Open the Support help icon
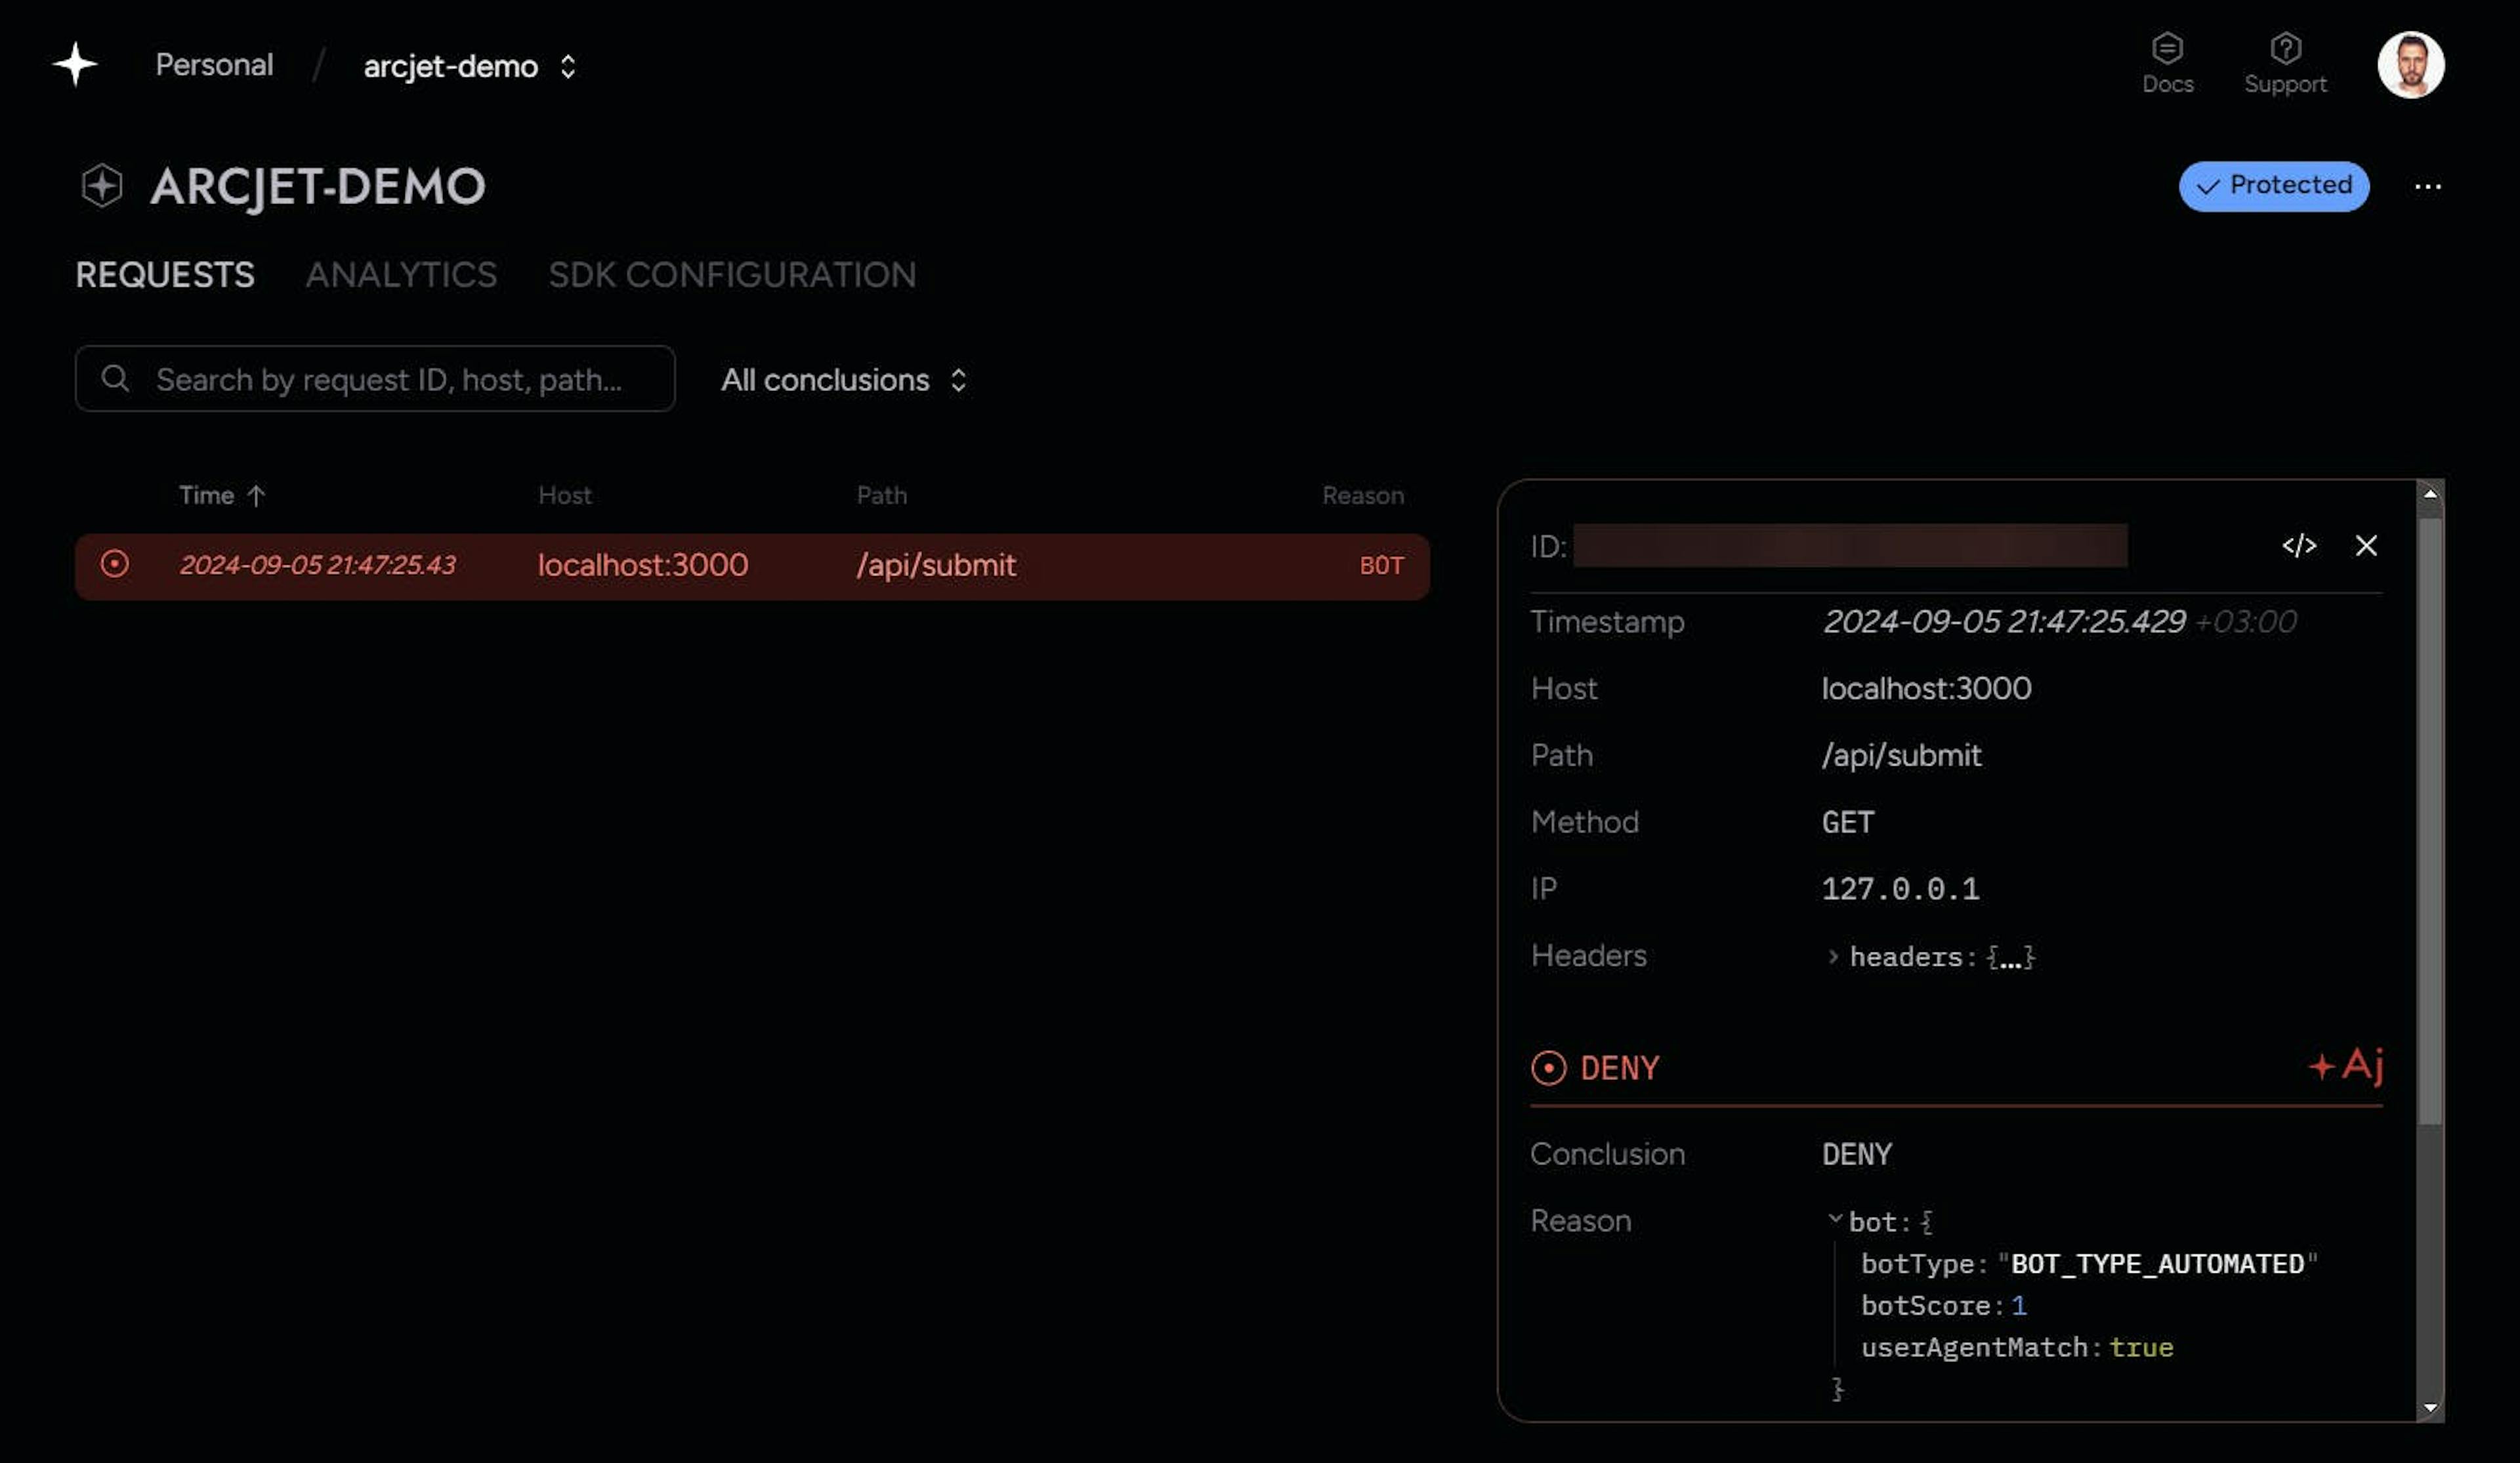This screenshot has width=2520, height=1463. tap(2285, 50)
